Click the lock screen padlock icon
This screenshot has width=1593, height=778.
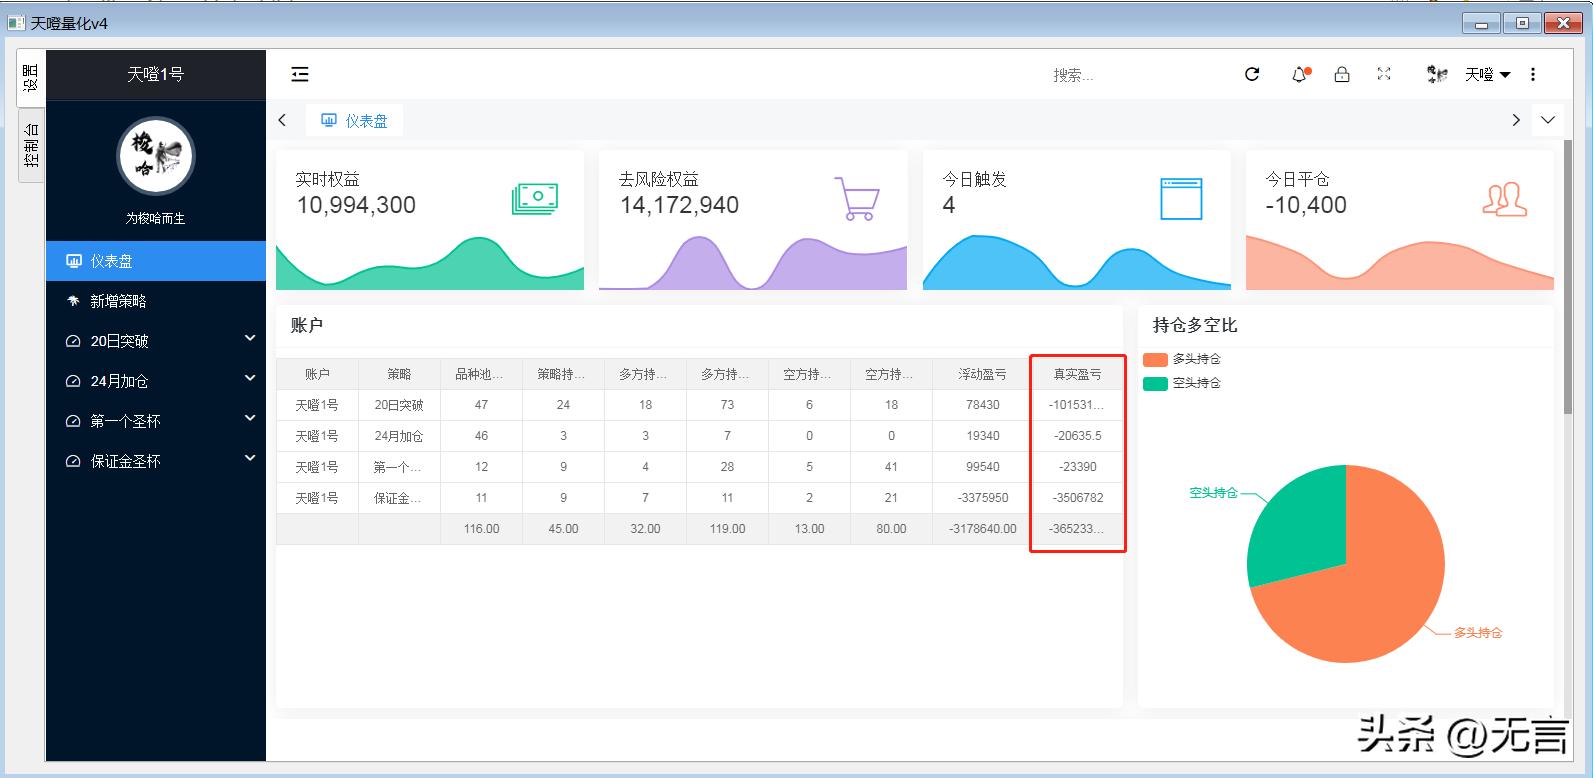coord(1342,74)
